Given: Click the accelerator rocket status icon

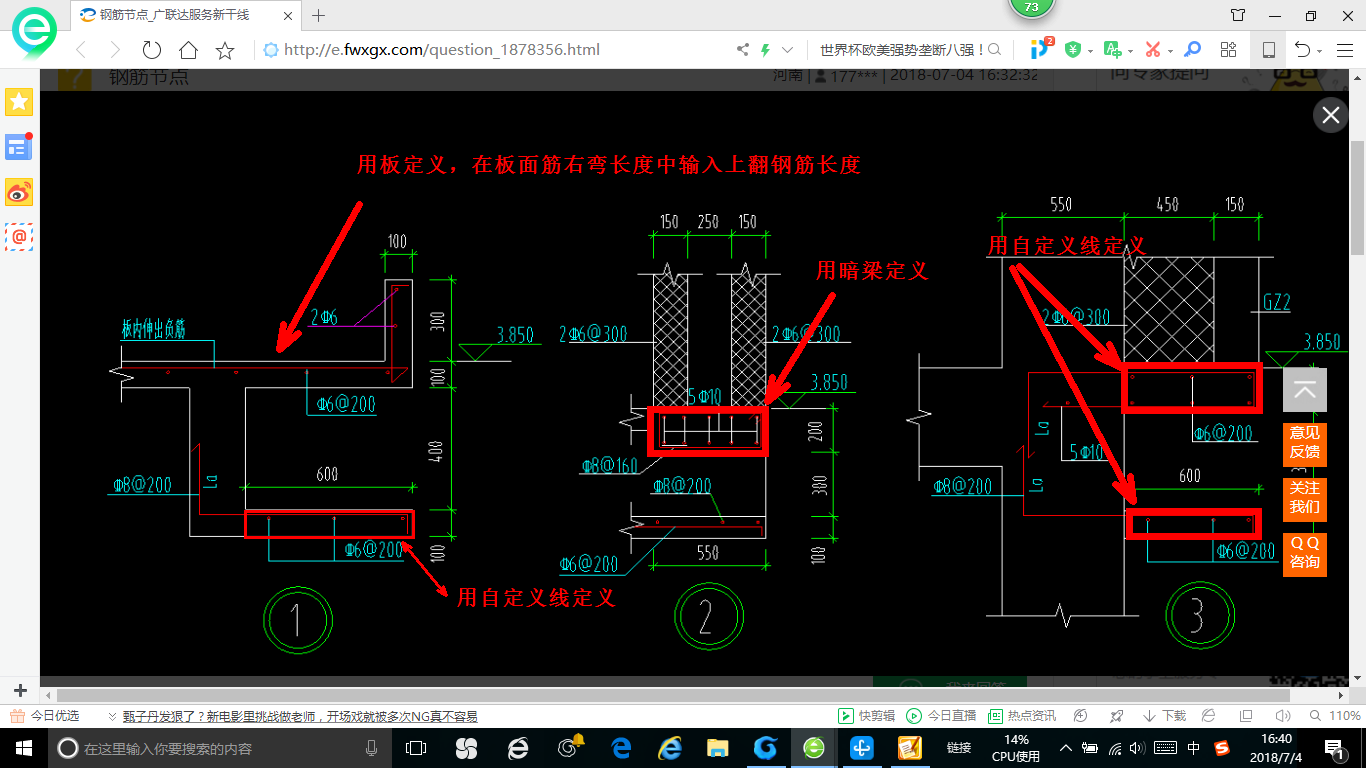Looking at the screenshot, I should pyautogui.click(x=1115, y=716).
